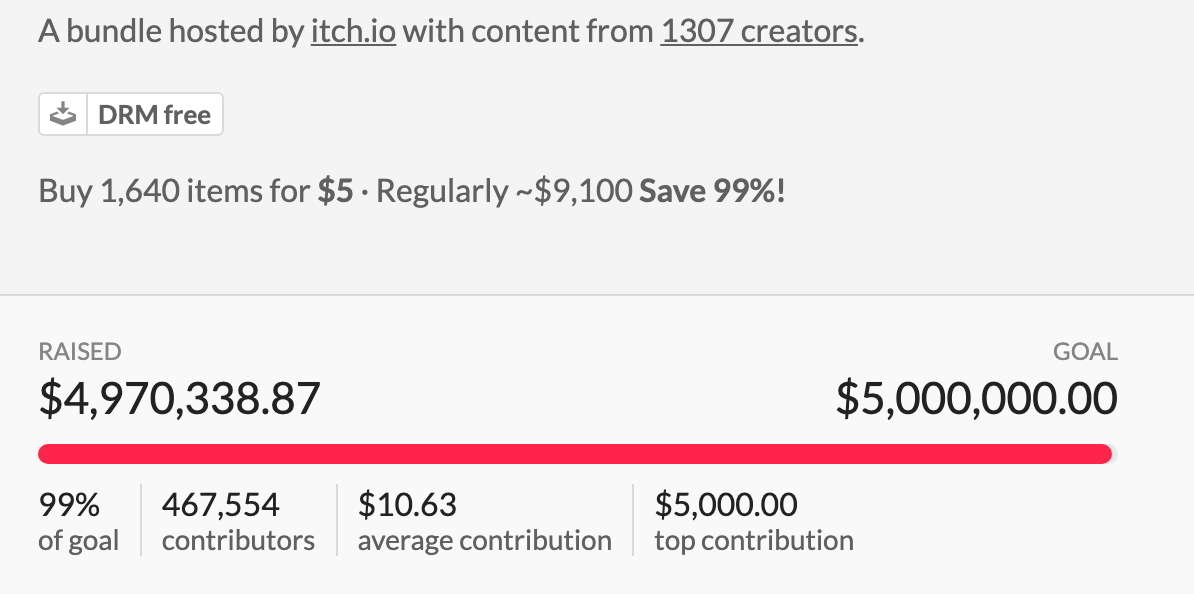Click the 'average contribution' caption
The width and height of the screenshot is (1194, 594).
click(484, 541)
